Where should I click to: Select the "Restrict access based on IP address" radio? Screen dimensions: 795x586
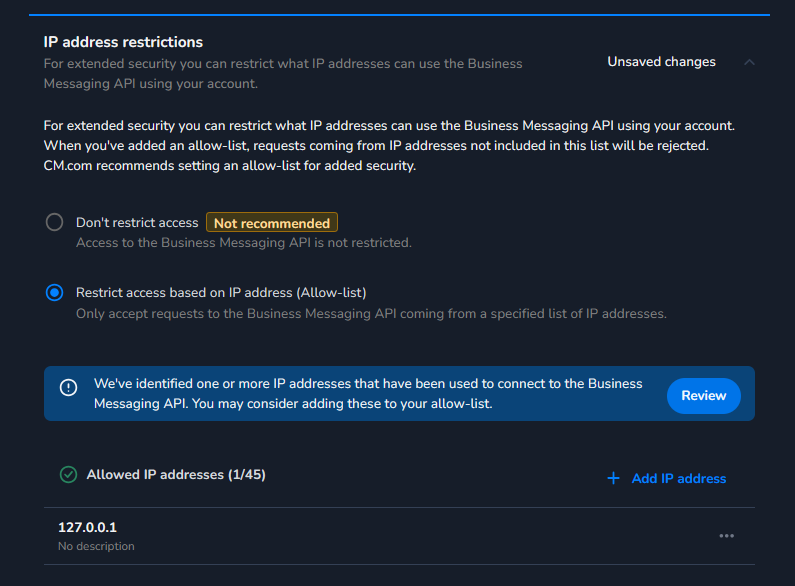point(55,293)
